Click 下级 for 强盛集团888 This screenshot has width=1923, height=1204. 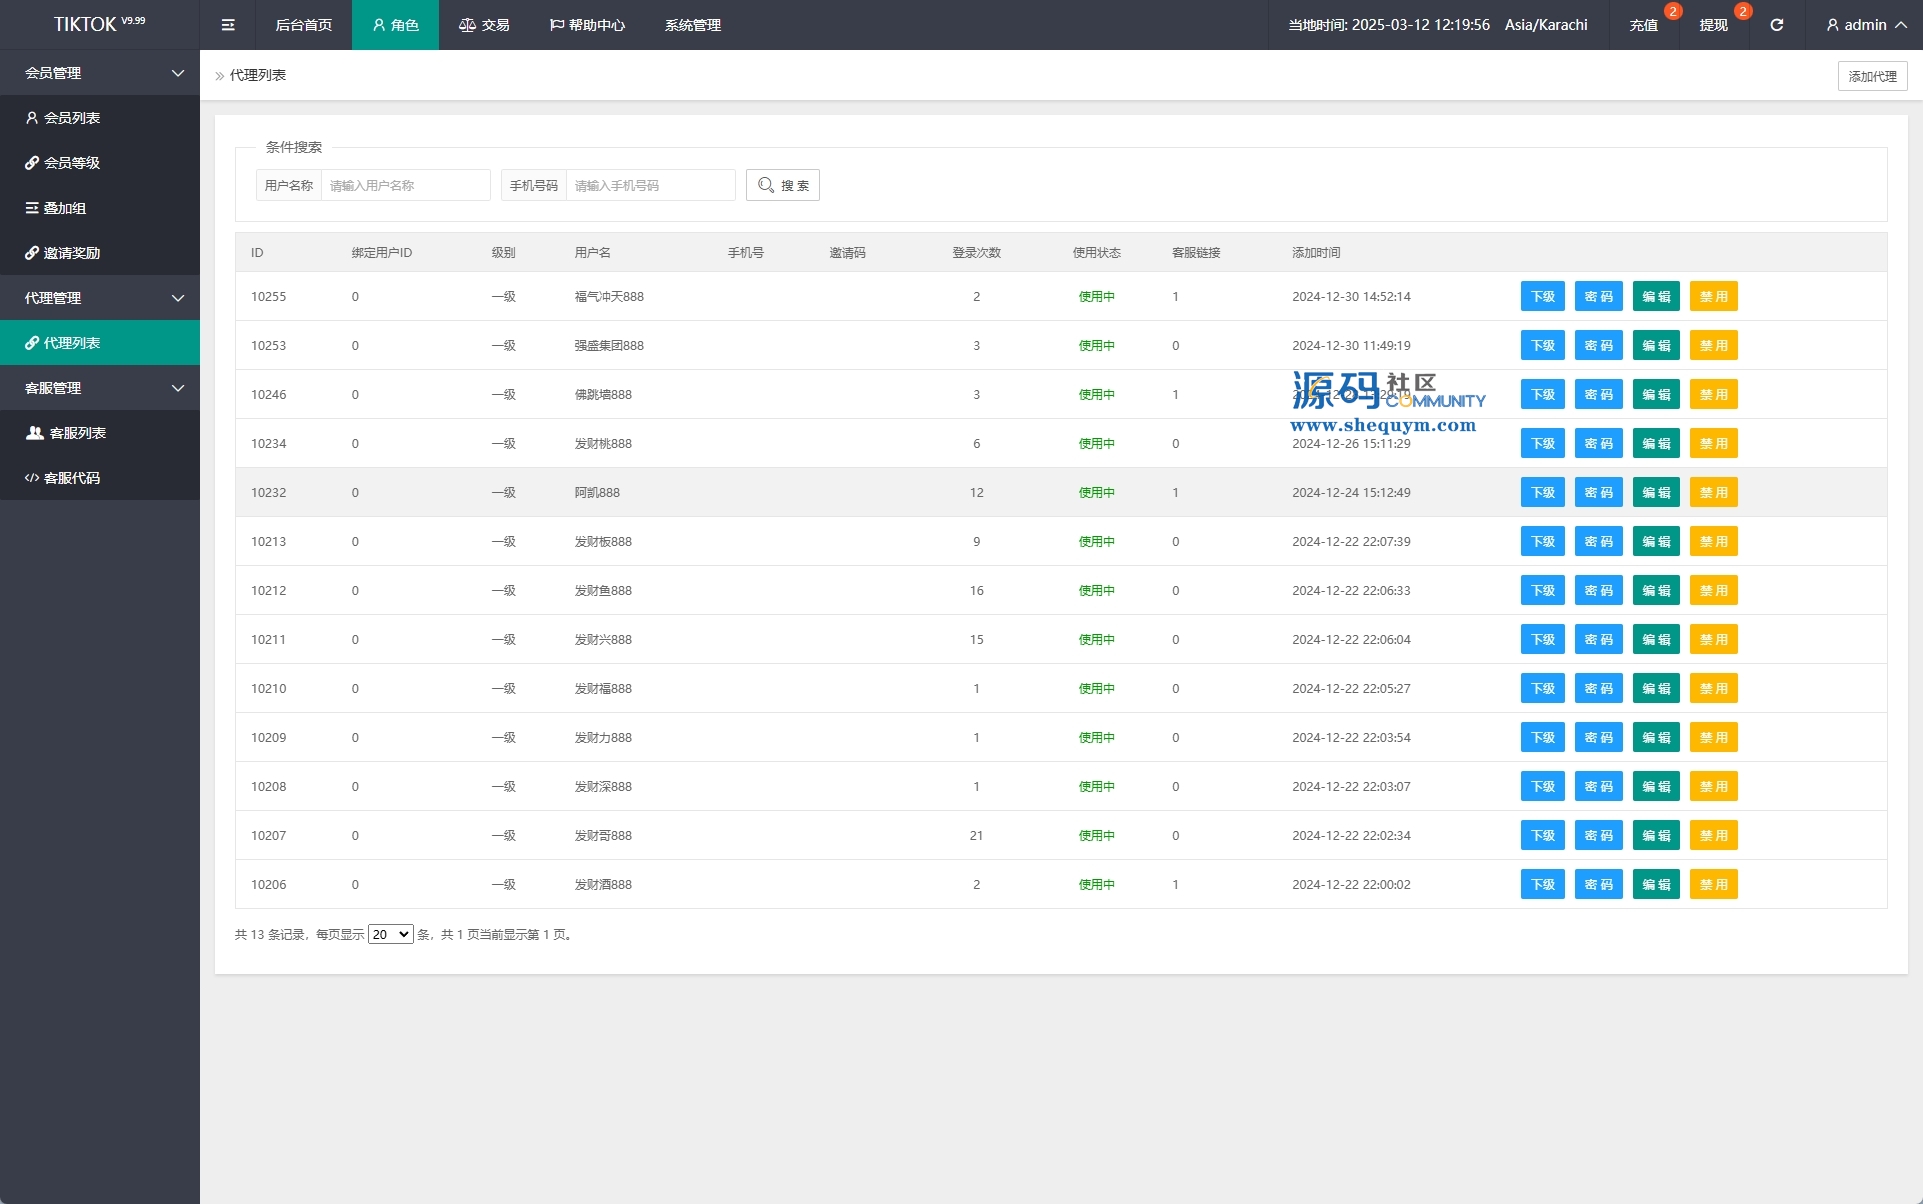(x=1543, y=345)
